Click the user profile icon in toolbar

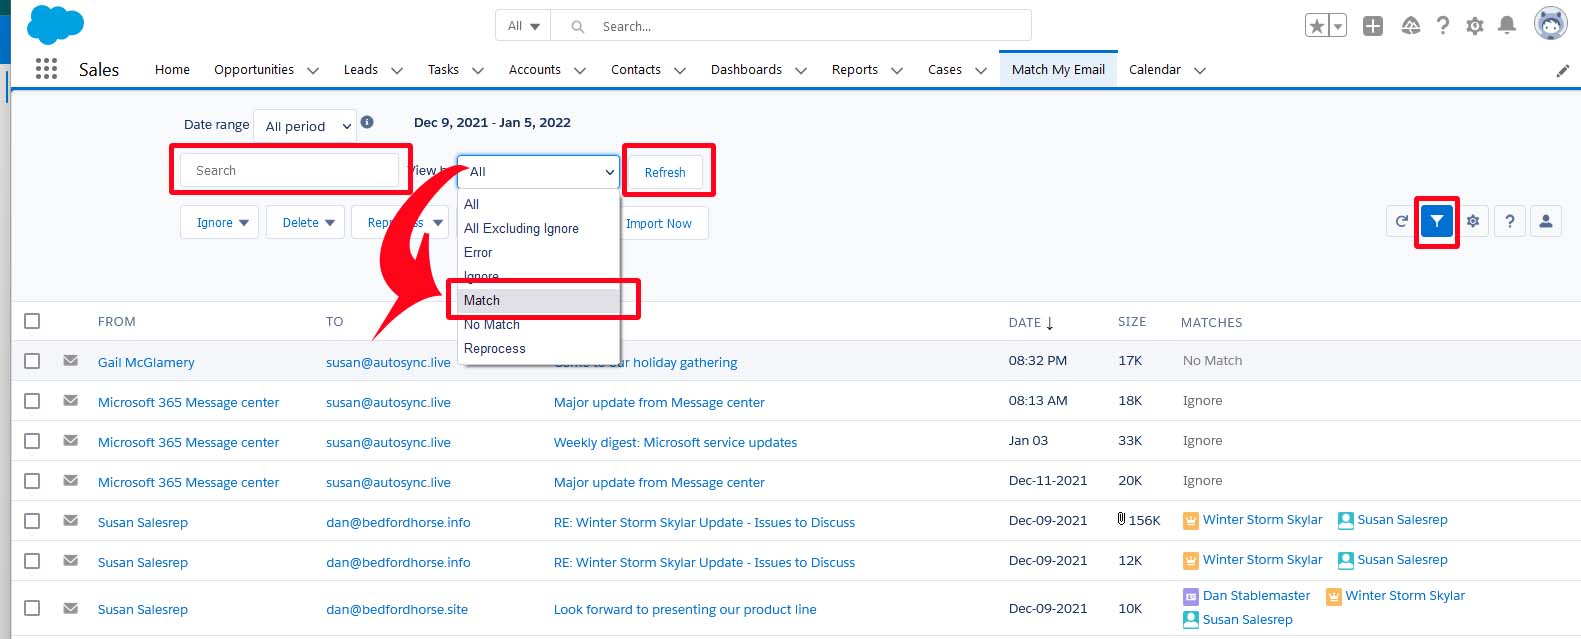pos(1545,222)
